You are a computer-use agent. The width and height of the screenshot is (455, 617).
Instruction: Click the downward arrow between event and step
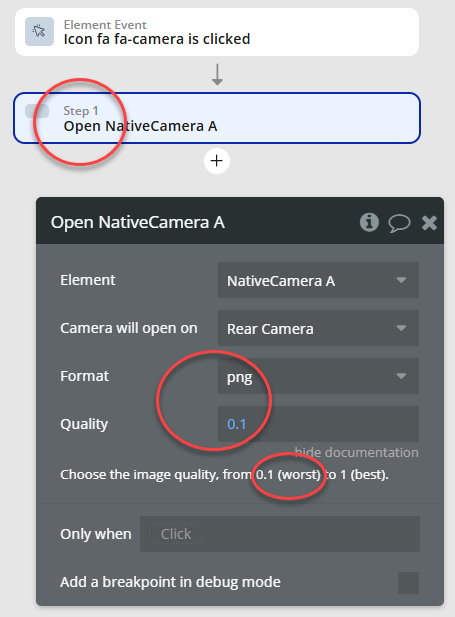click(x=217, y=75)
